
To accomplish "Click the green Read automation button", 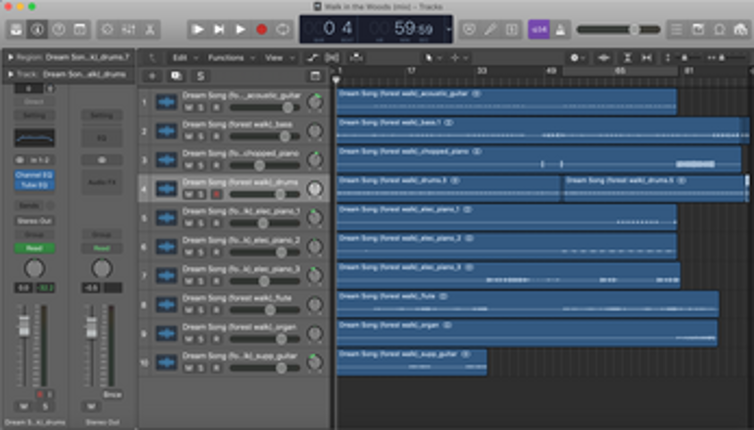I will coord(34,248).
